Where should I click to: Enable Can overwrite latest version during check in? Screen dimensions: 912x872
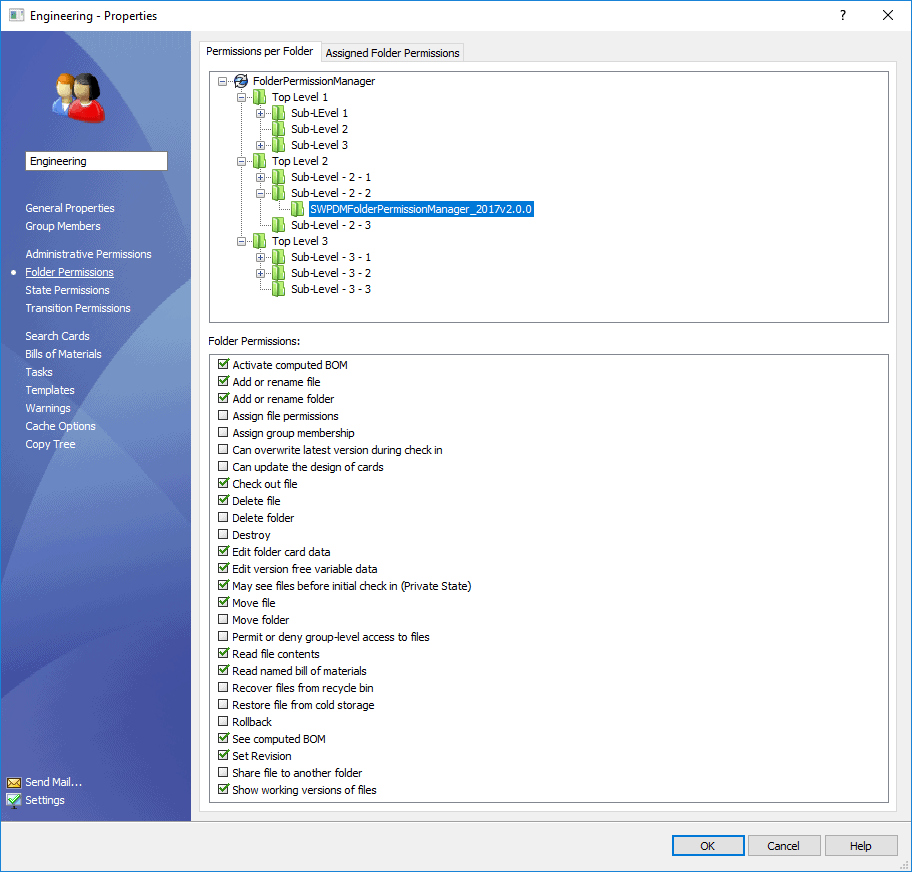[223, 449]
